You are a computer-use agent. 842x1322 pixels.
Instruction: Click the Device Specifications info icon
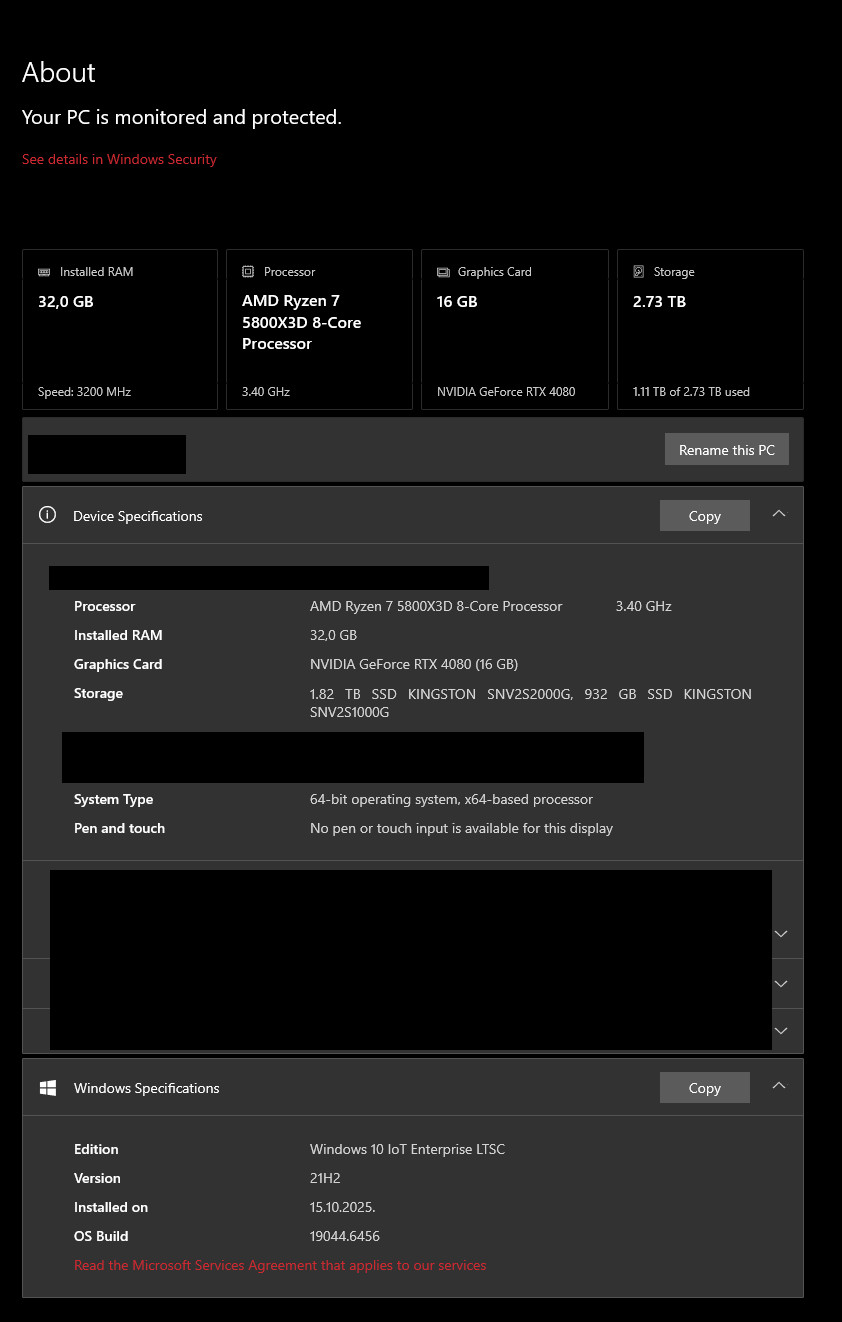[47, 515]
